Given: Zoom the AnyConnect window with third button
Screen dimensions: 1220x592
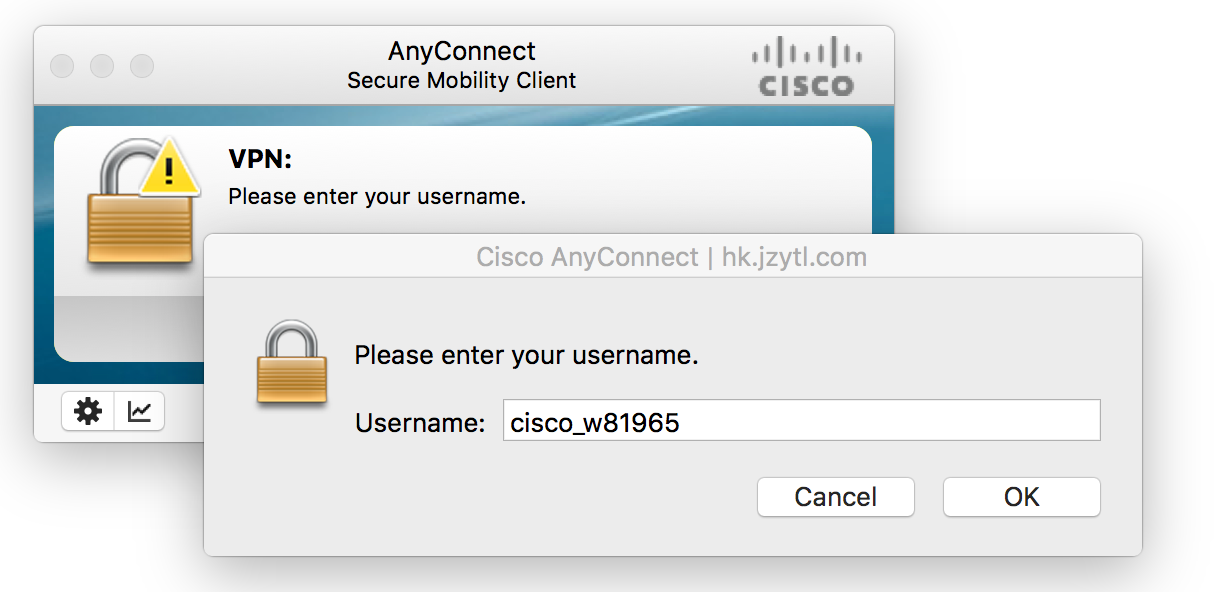Looking at the screenshot, I should coord(142,66).
